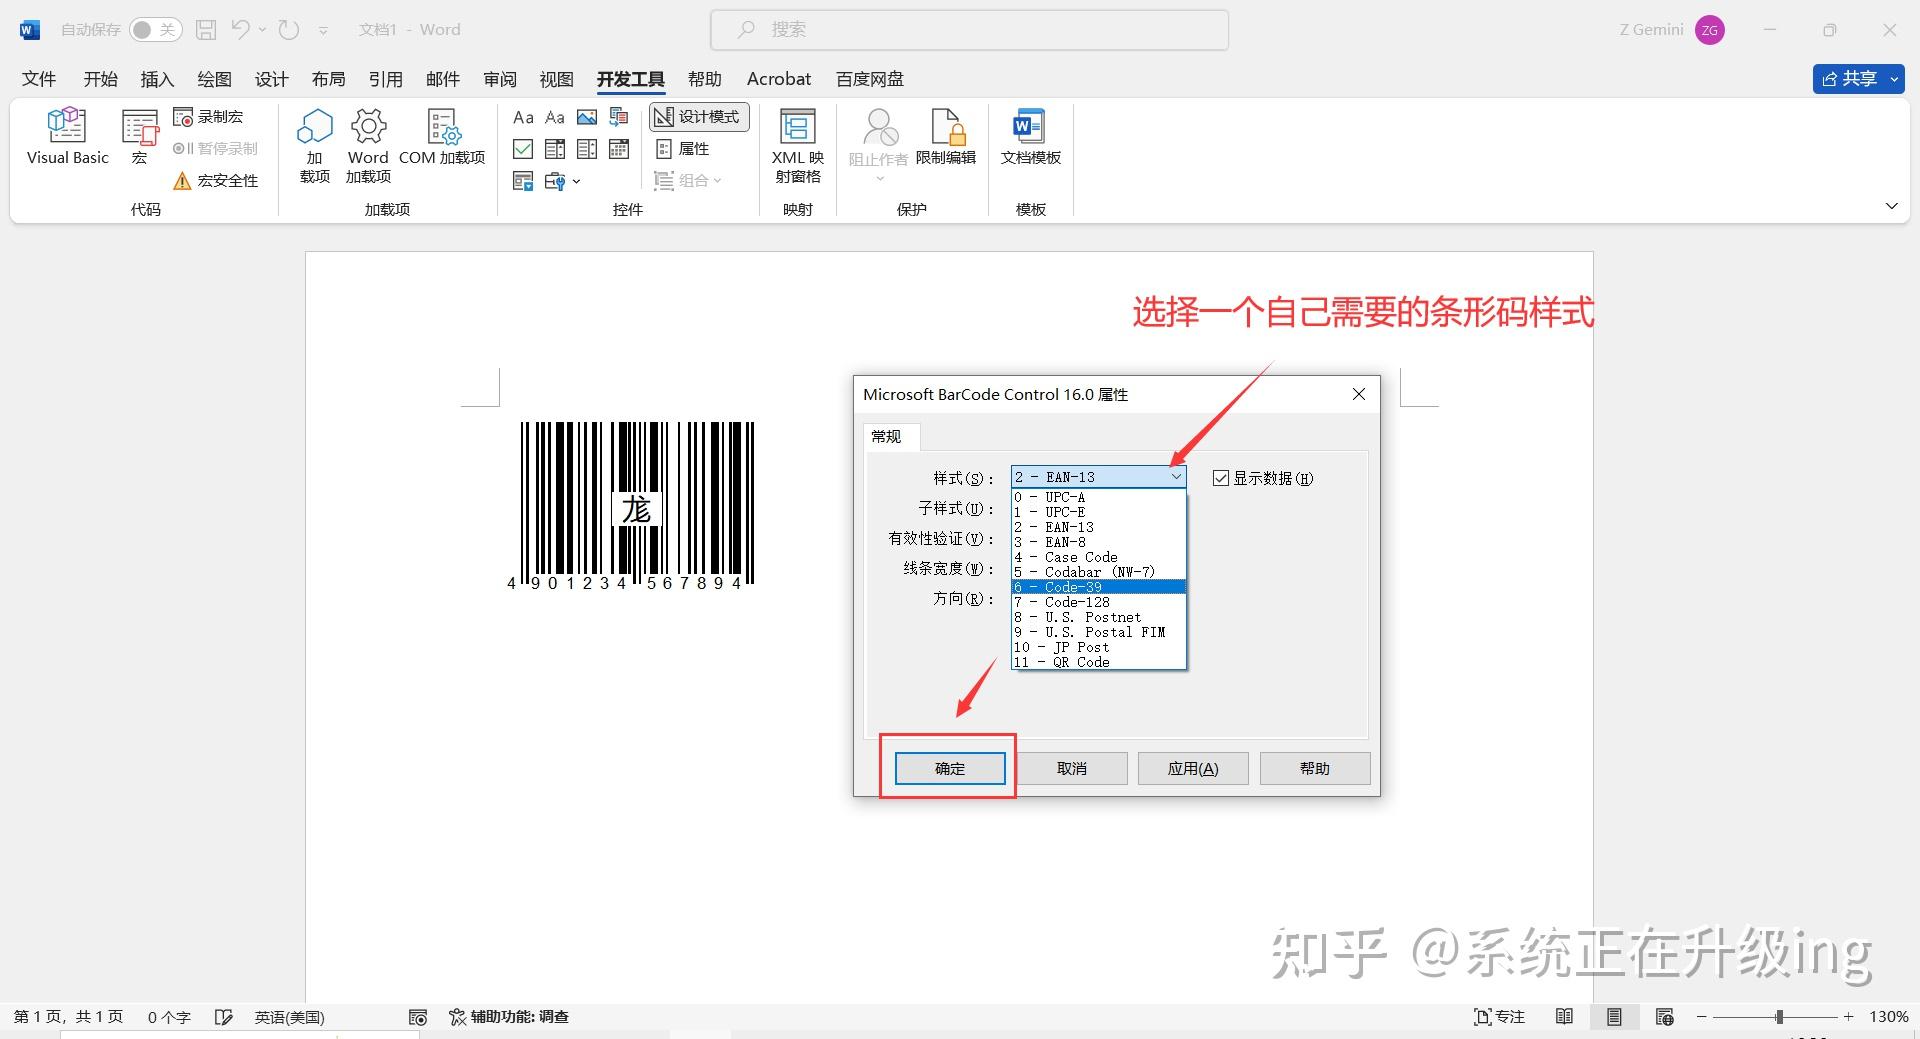This screenshot has height=1039, width=1920.
Task: Close the BarCode Control properties dialog
Action: tap(1359, 394)
